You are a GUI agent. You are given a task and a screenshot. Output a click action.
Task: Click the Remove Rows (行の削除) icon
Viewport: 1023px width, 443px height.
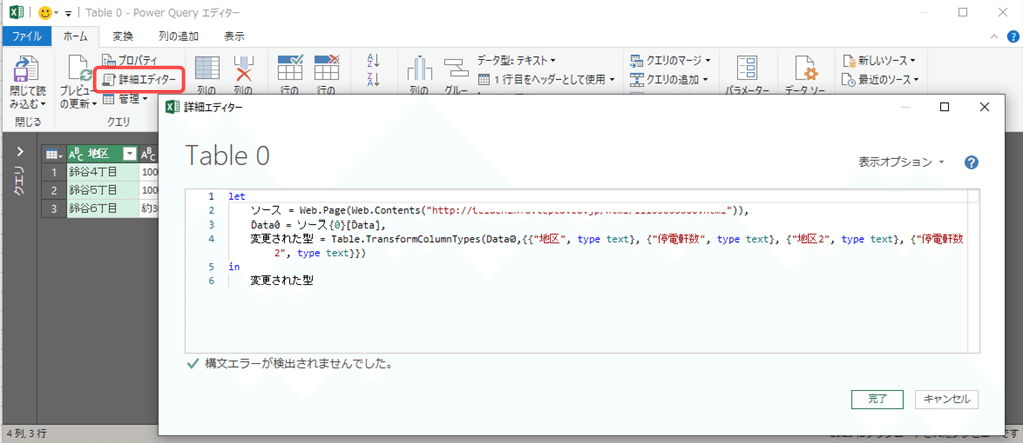pyautogui.click(x=326, y=67)
